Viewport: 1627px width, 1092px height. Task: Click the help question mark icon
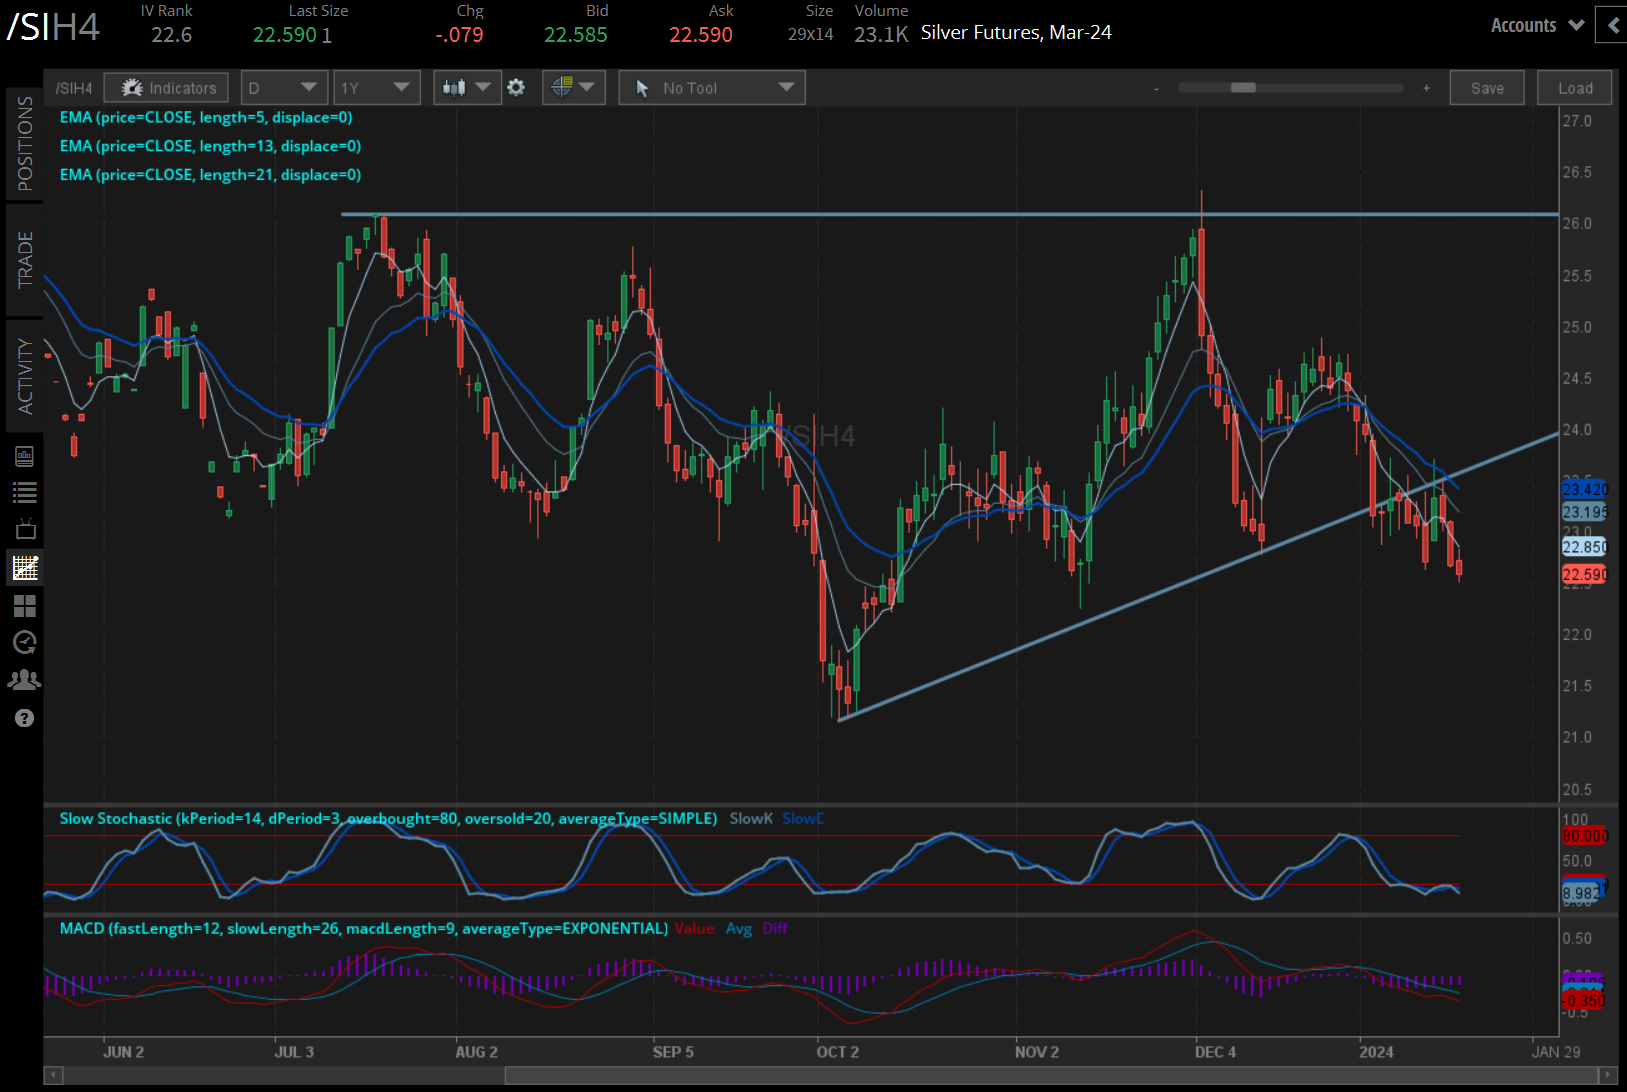click(25, 718)
